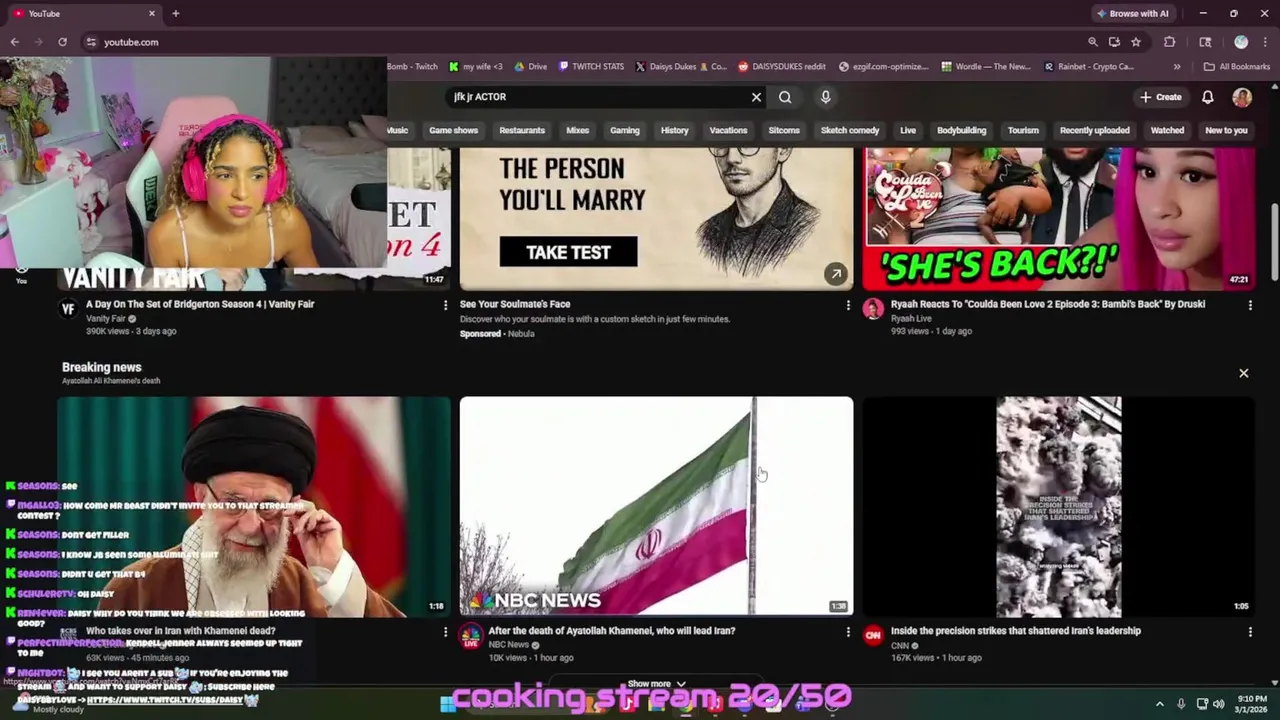The image size is (1280, 720).
Task: Open the Drive bookmark
Action: tap(530, 67)
